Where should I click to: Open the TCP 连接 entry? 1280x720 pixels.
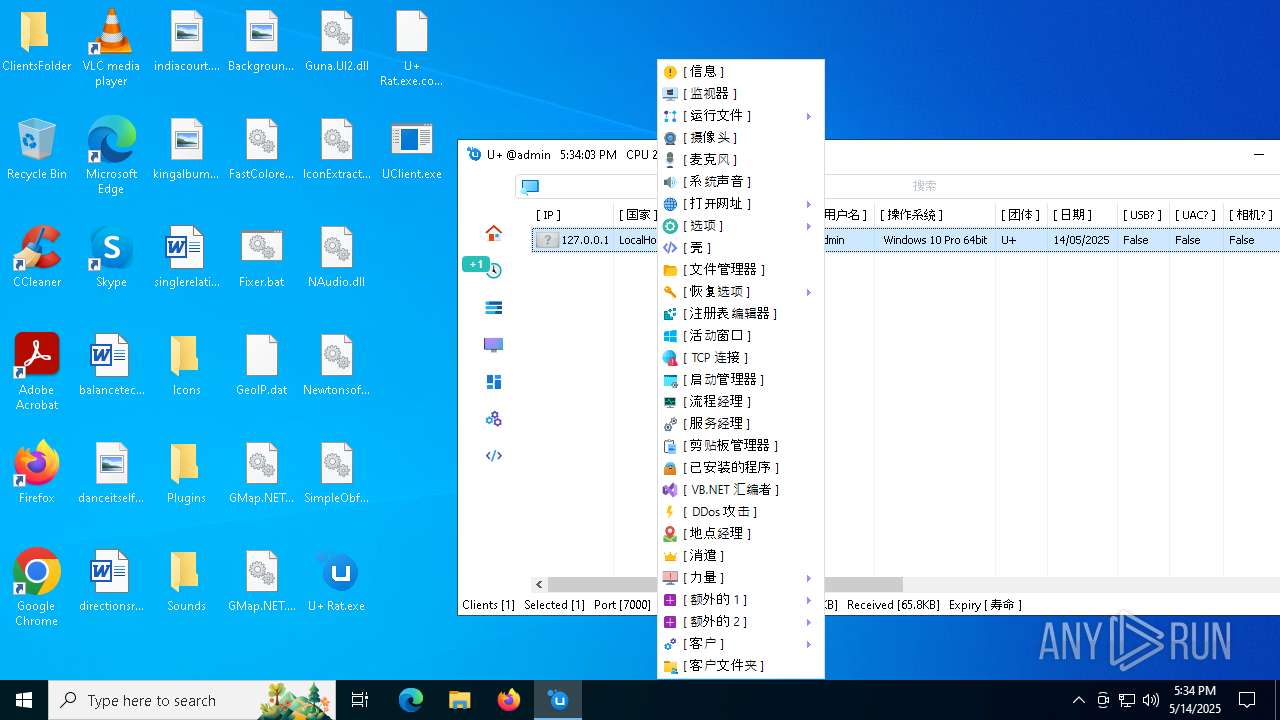click(740, 358)
